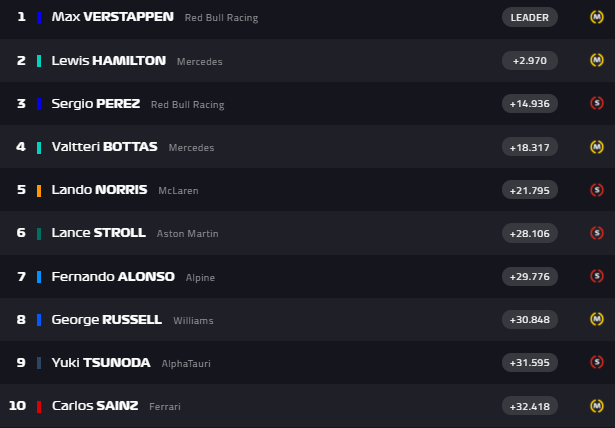615x428 pixels.
Task: Click McLaren's orange team color bar
Action: pyautogui.click(x=39, y=190)
